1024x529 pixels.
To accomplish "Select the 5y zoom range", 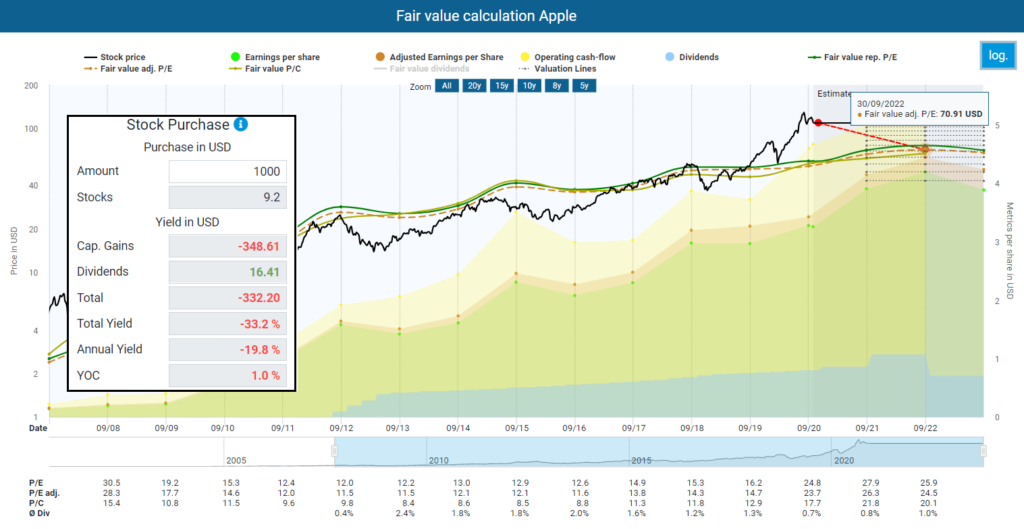I will click(x=584, y=86).
